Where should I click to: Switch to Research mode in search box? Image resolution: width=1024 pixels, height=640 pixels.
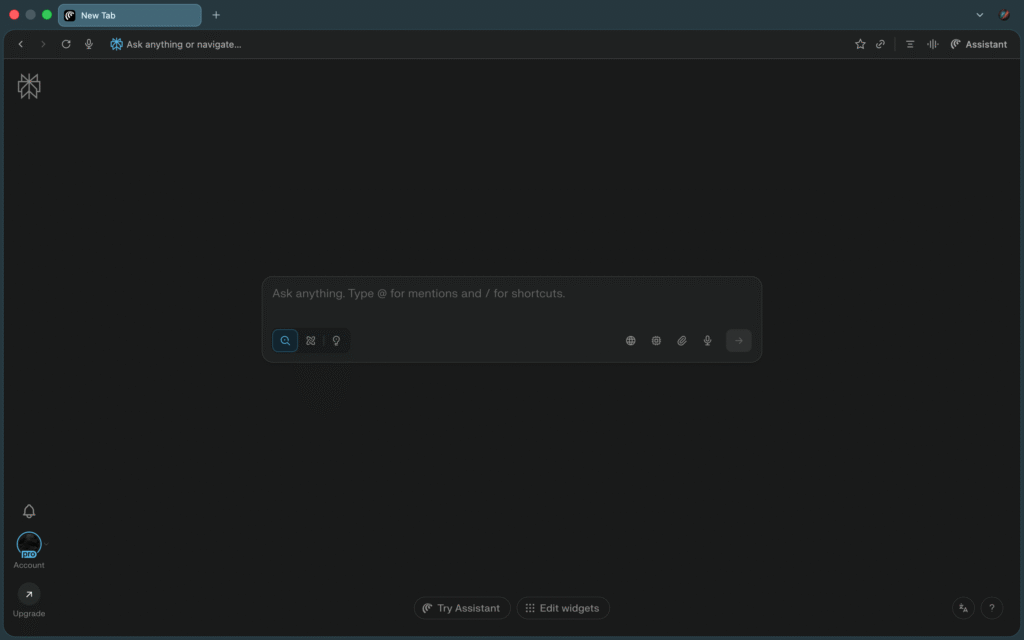(x=311, y=341)
